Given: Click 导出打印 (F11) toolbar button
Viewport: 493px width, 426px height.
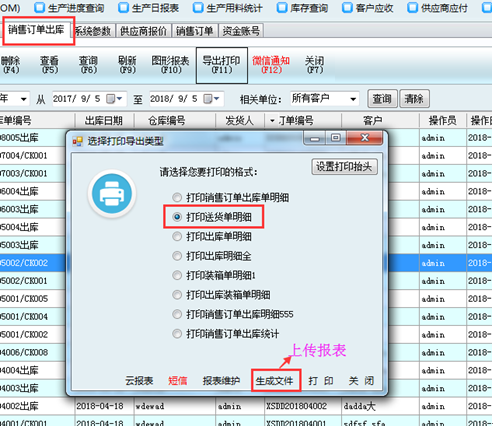Looking at the screenshot, I should (x=222, y=65).
